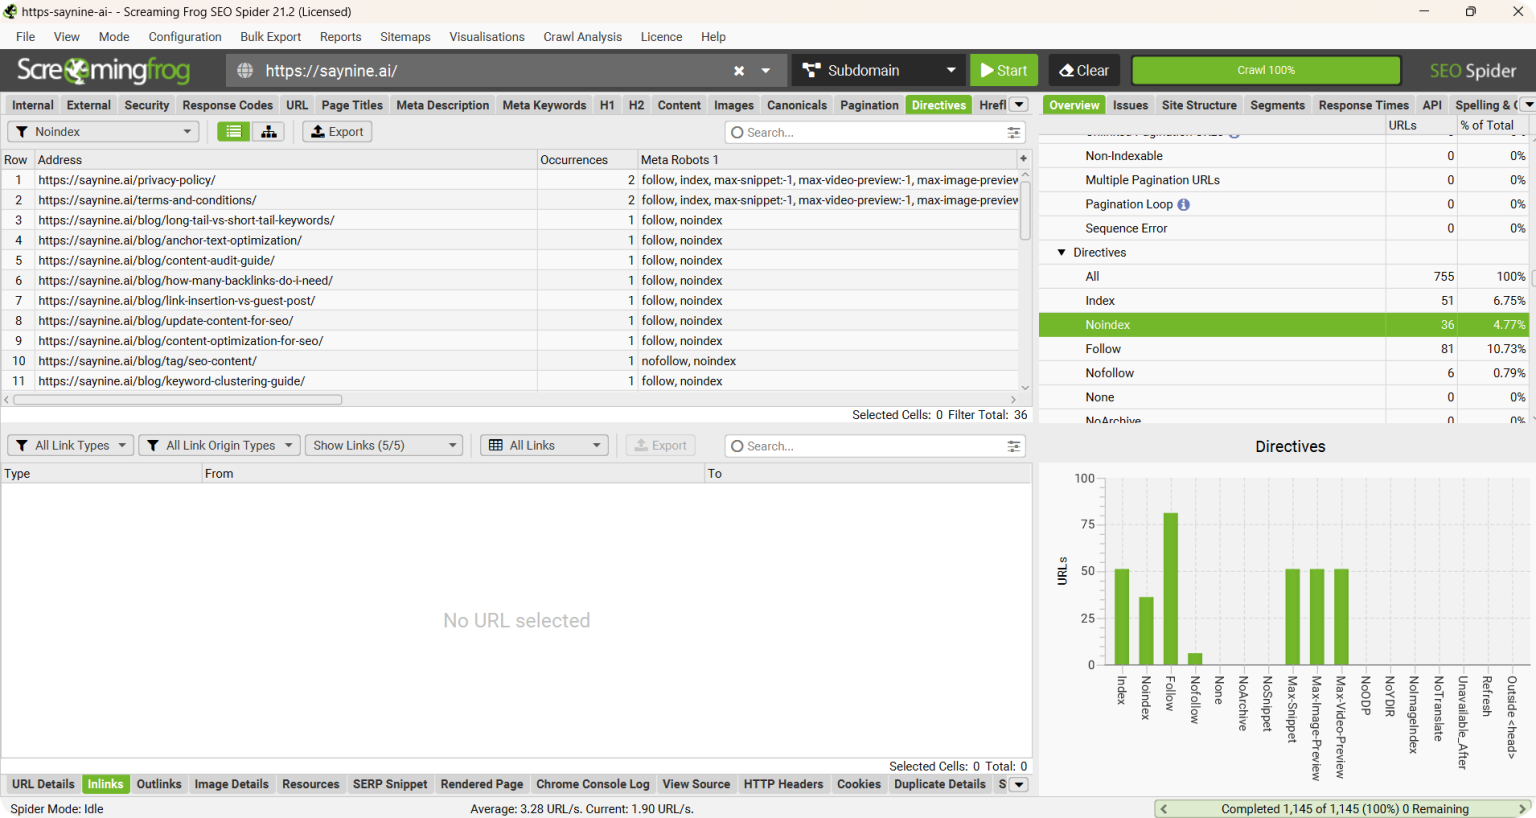Switch to the Page Titles tab
Viewport: 1536px width, 818px height.
click(x=352, y=105)
